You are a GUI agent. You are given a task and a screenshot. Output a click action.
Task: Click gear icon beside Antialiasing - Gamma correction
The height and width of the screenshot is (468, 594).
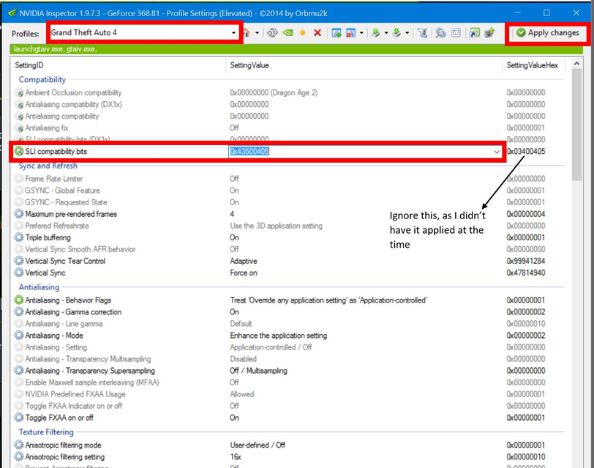tap(19, 311)
